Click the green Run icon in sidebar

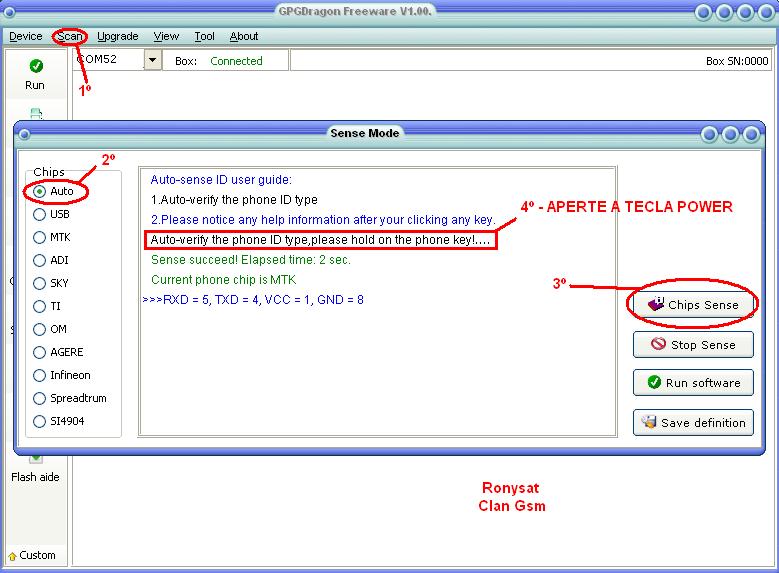(x=36, y=66)
